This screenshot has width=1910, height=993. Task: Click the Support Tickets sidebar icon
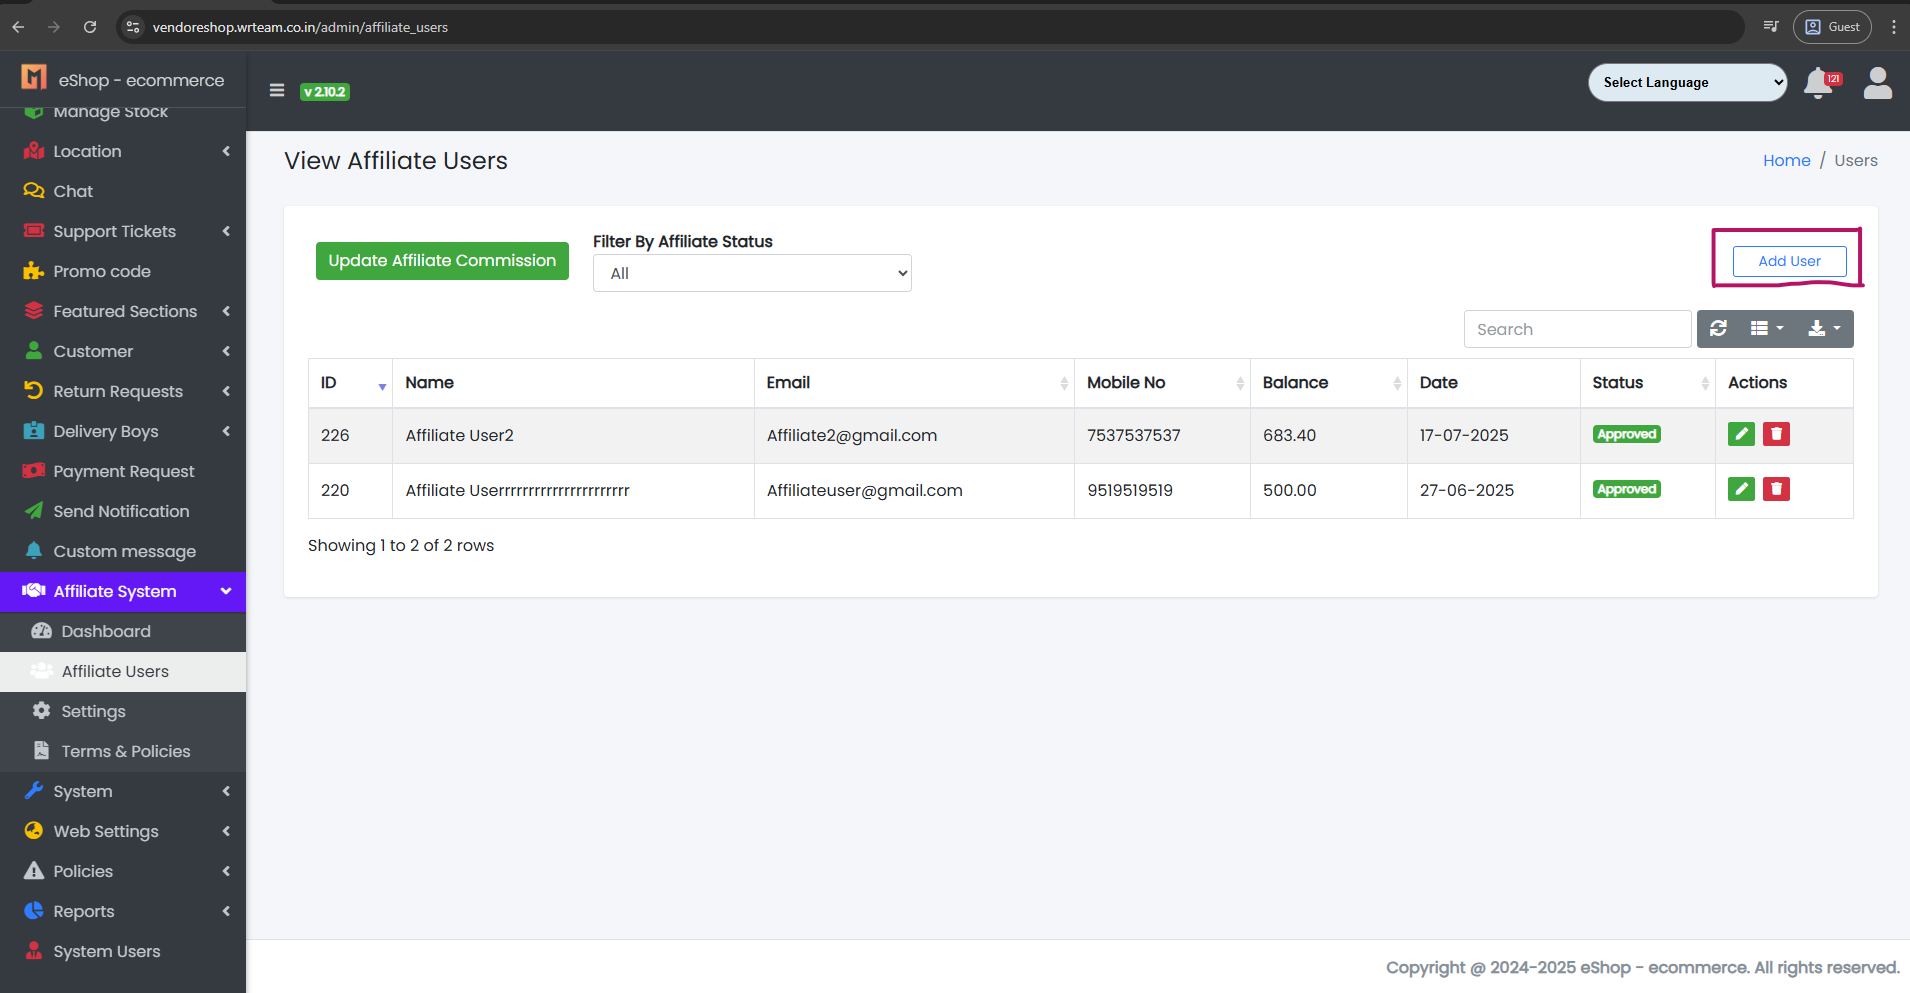click(x=34, y=231)
